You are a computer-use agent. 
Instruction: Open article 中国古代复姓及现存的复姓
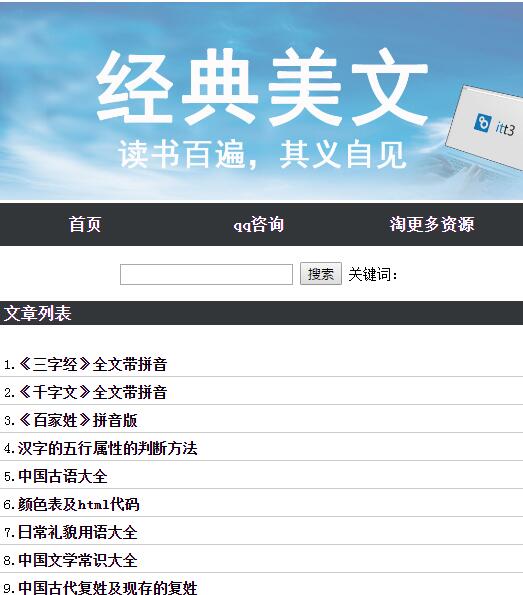(108, 587)
